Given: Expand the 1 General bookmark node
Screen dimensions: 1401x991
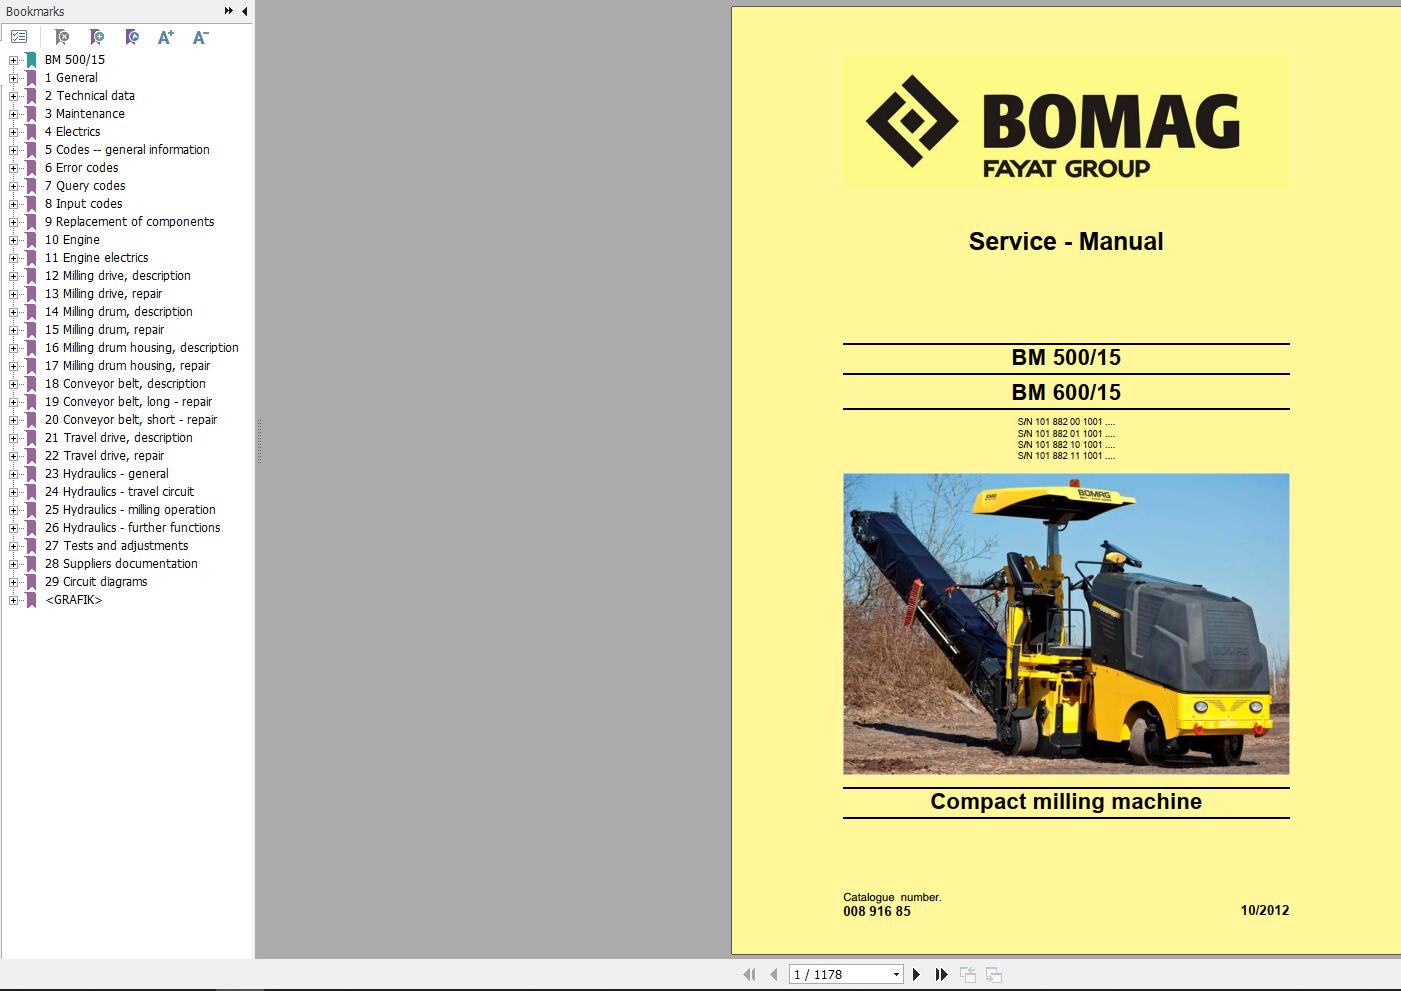Looking at the screenshot, I should pos(13,78).
